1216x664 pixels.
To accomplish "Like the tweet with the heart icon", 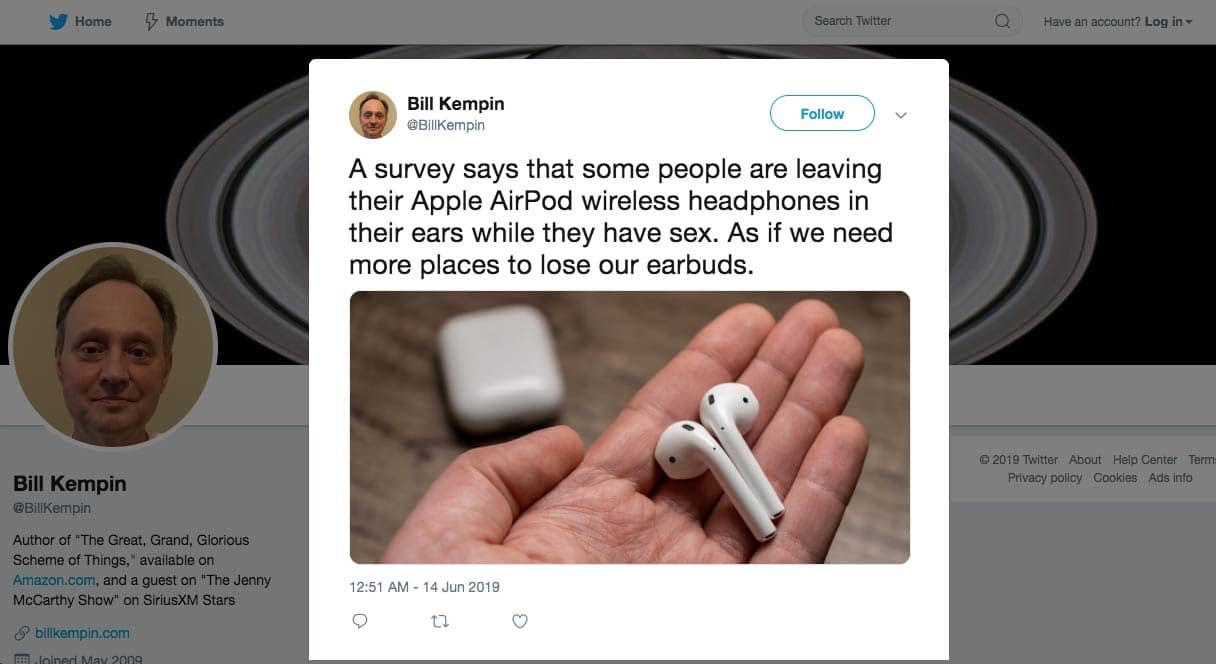I will 519,621.
